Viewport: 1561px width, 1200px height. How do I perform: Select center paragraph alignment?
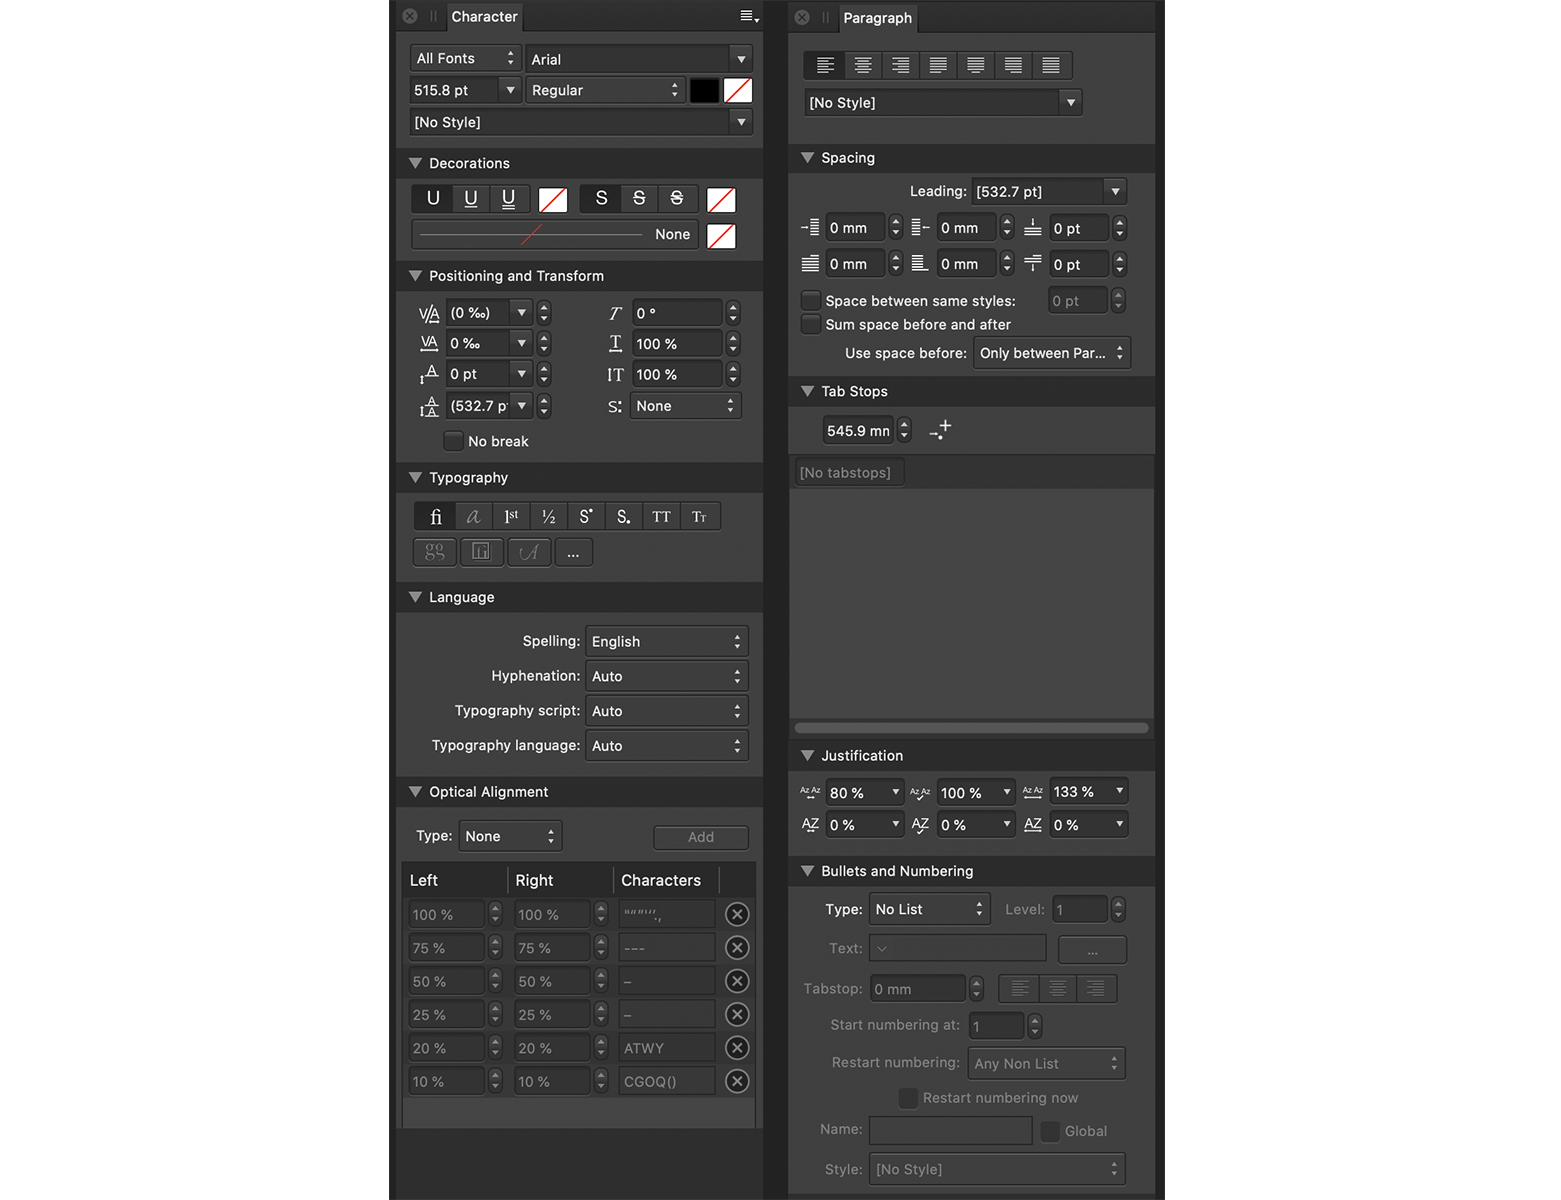(x=862, y=65)
